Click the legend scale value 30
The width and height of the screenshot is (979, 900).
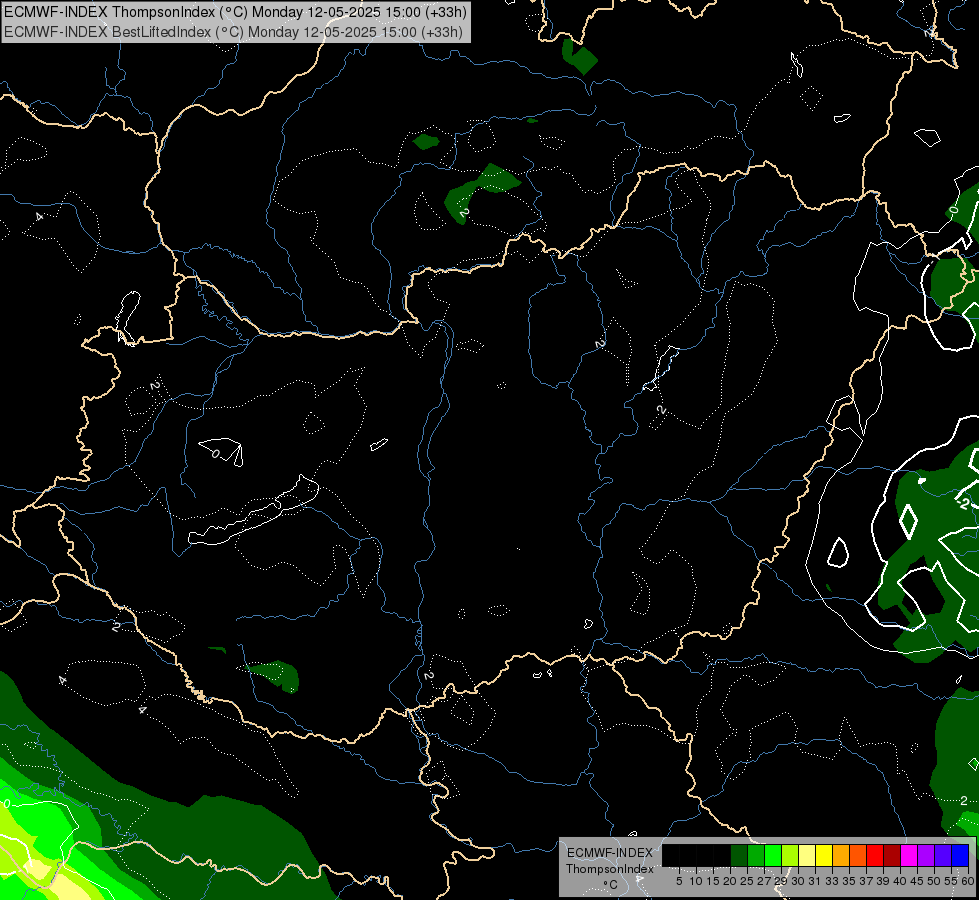(x=798, y=881)
